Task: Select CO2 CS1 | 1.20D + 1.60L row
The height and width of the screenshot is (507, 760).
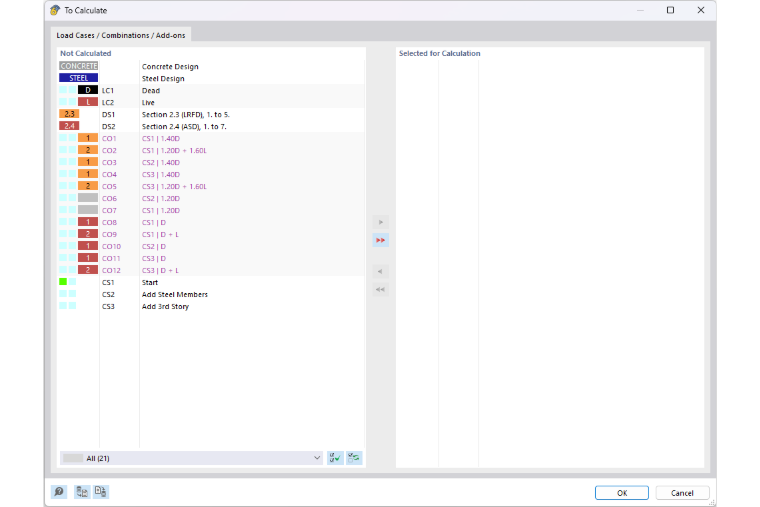Action: point(211,150)
